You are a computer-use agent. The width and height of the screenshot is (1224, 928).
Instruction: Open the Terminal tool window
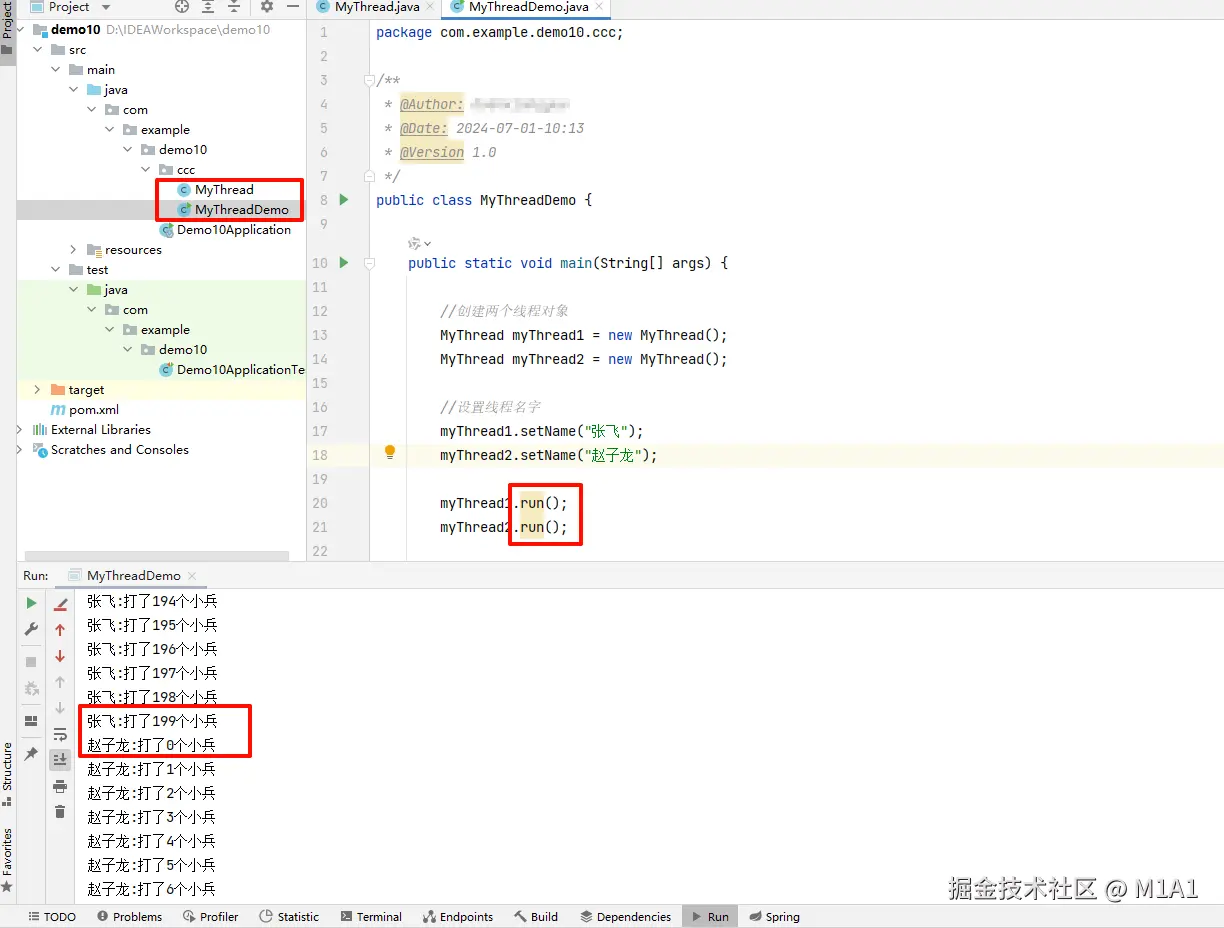coord(371,917)
